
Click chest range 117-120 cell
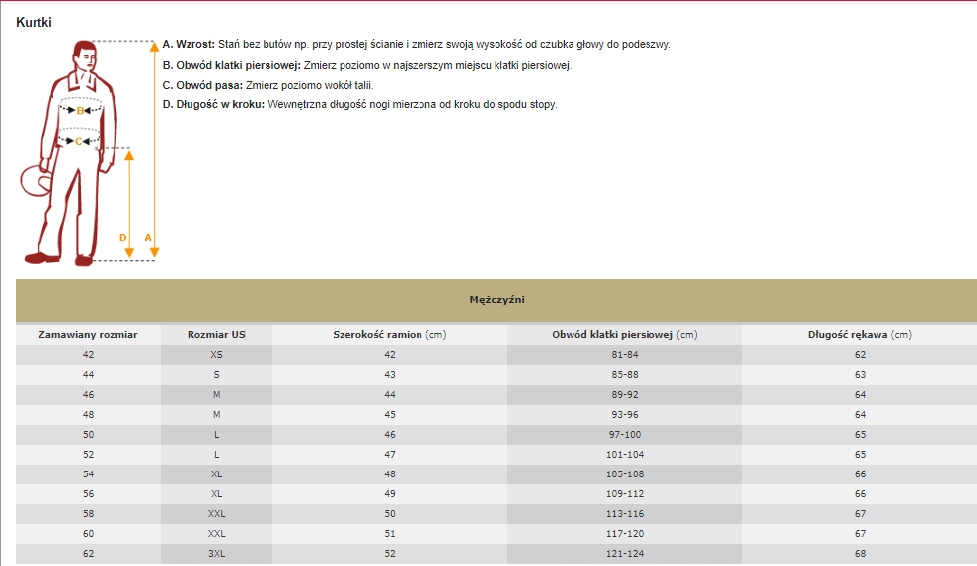[624, 534]
